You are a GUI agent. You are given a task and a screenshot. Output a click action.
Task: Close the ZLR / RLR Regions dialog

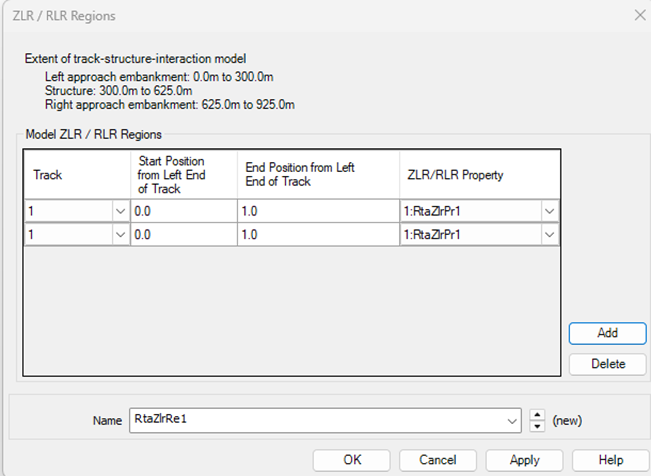[638, 16]
